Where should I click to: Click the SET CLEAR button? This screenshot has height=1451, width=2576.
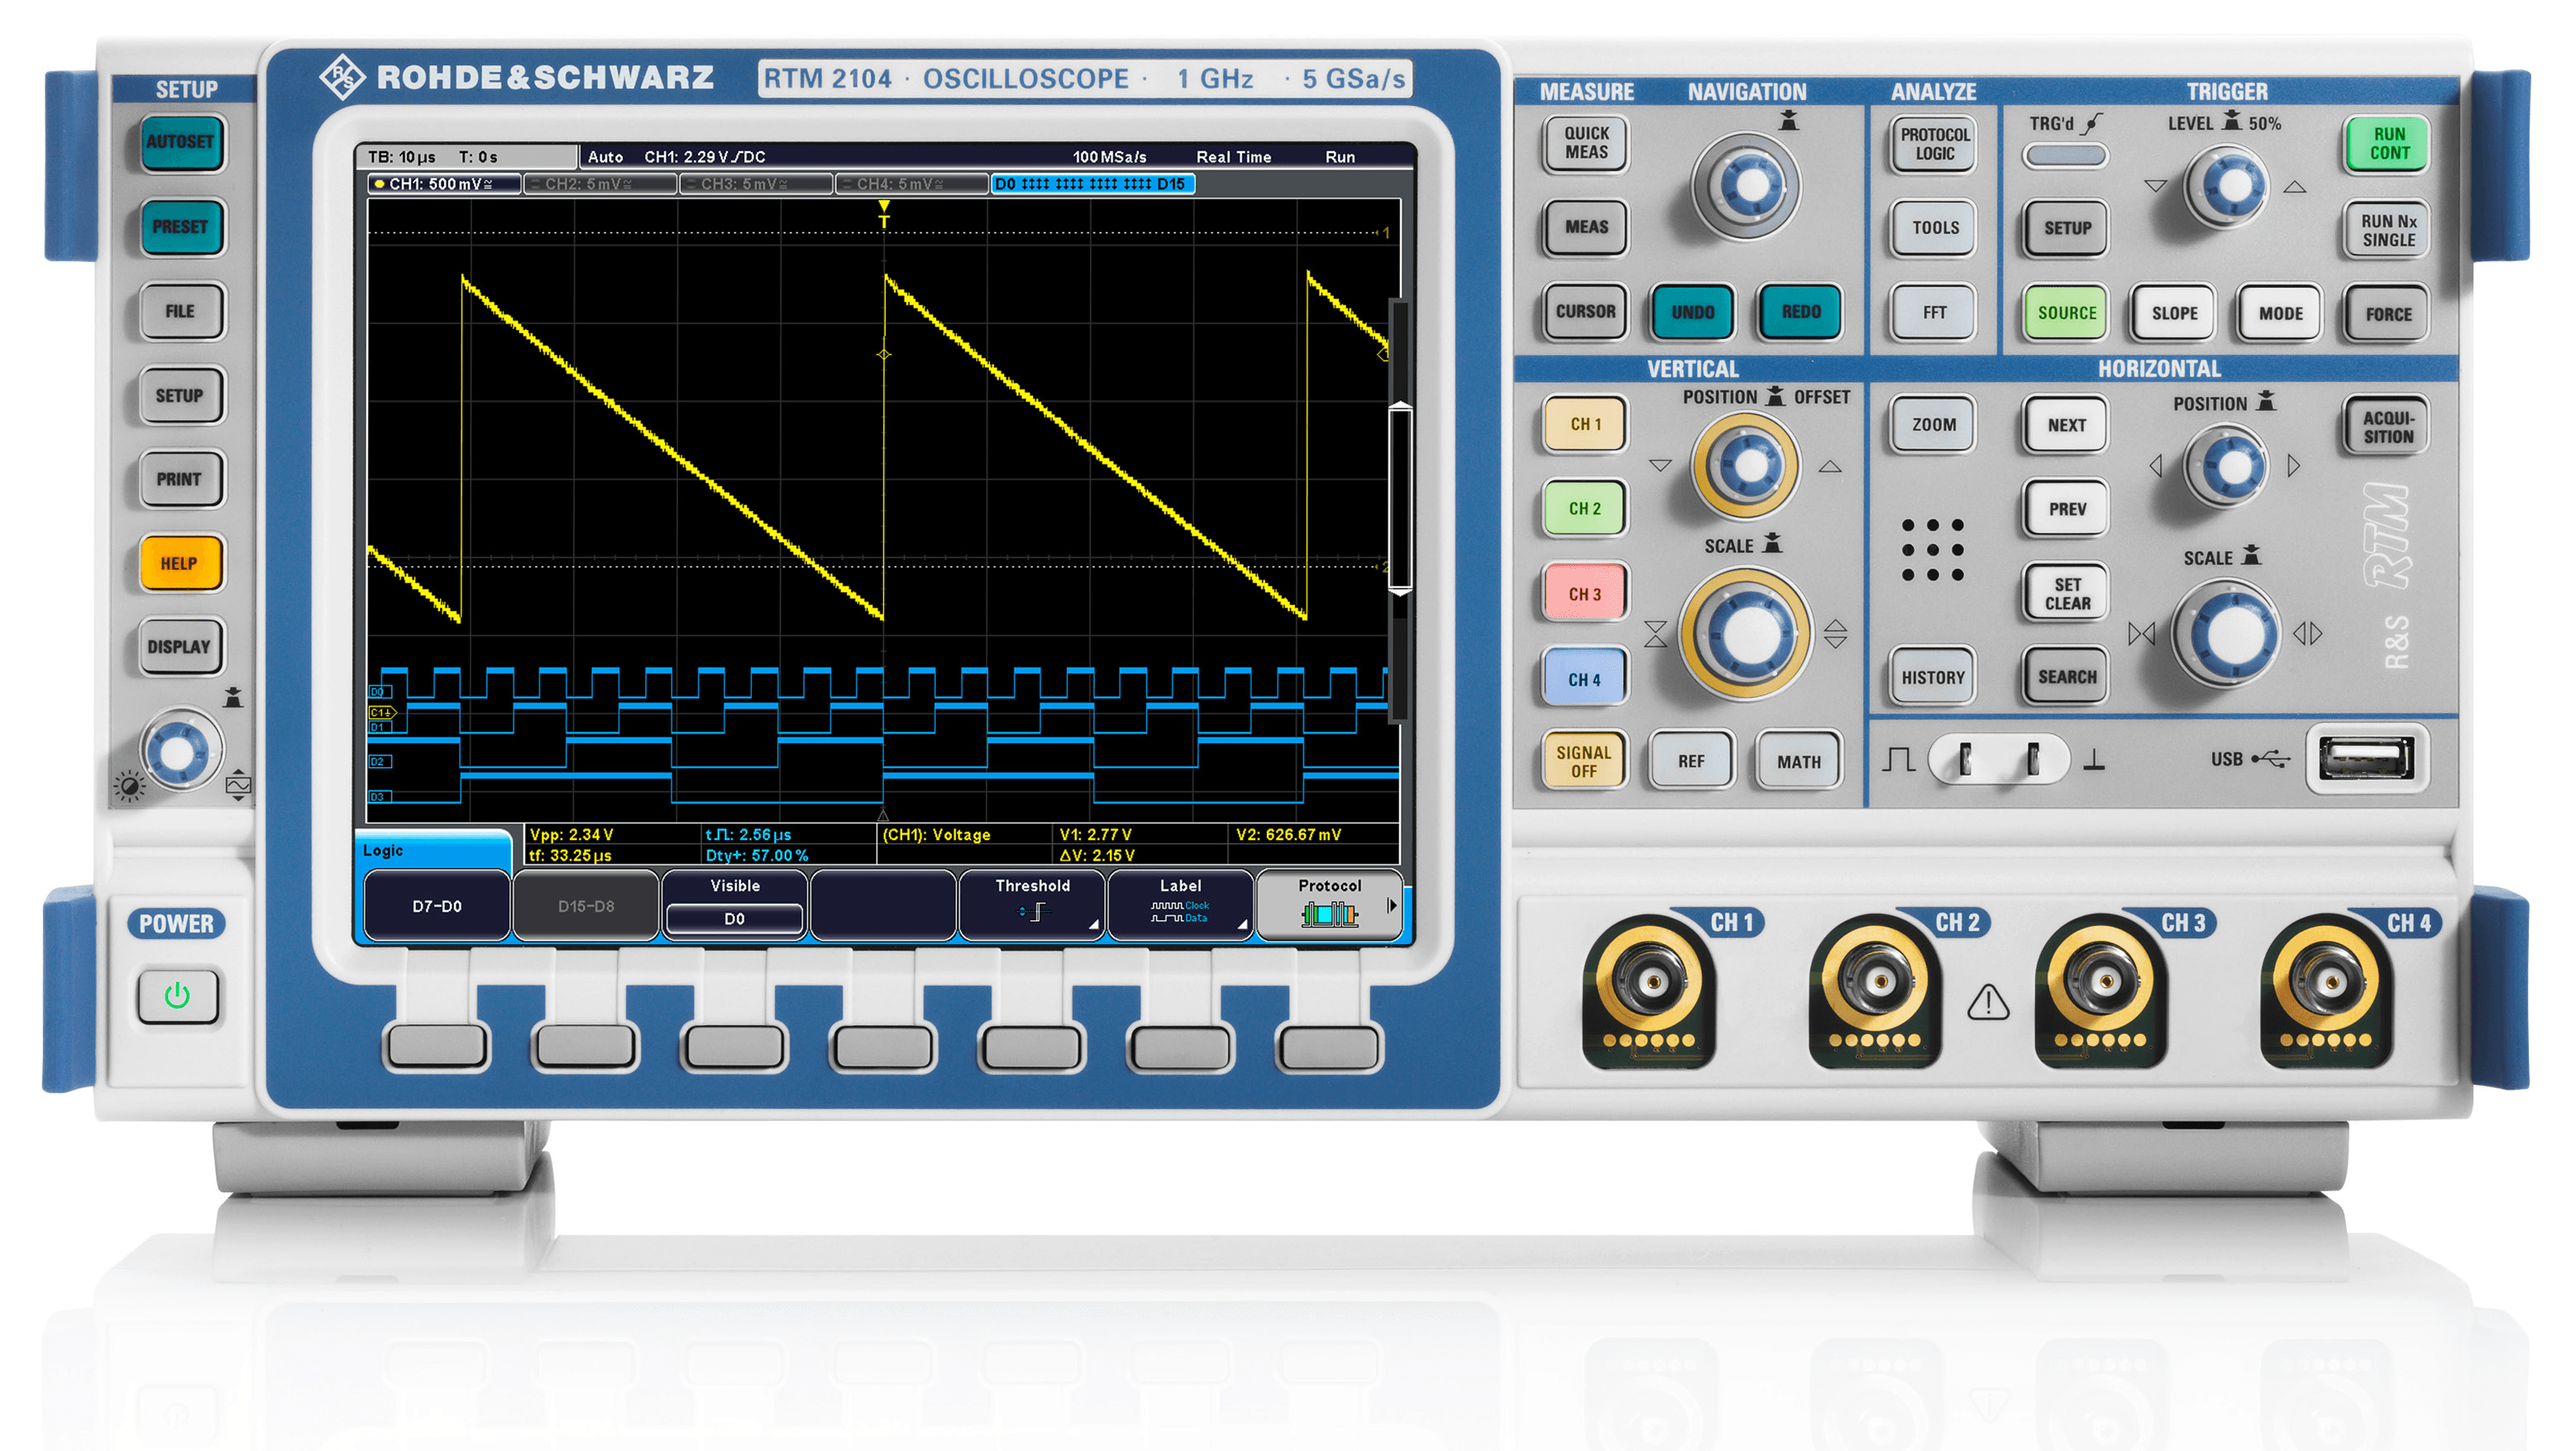[2066, 594]
